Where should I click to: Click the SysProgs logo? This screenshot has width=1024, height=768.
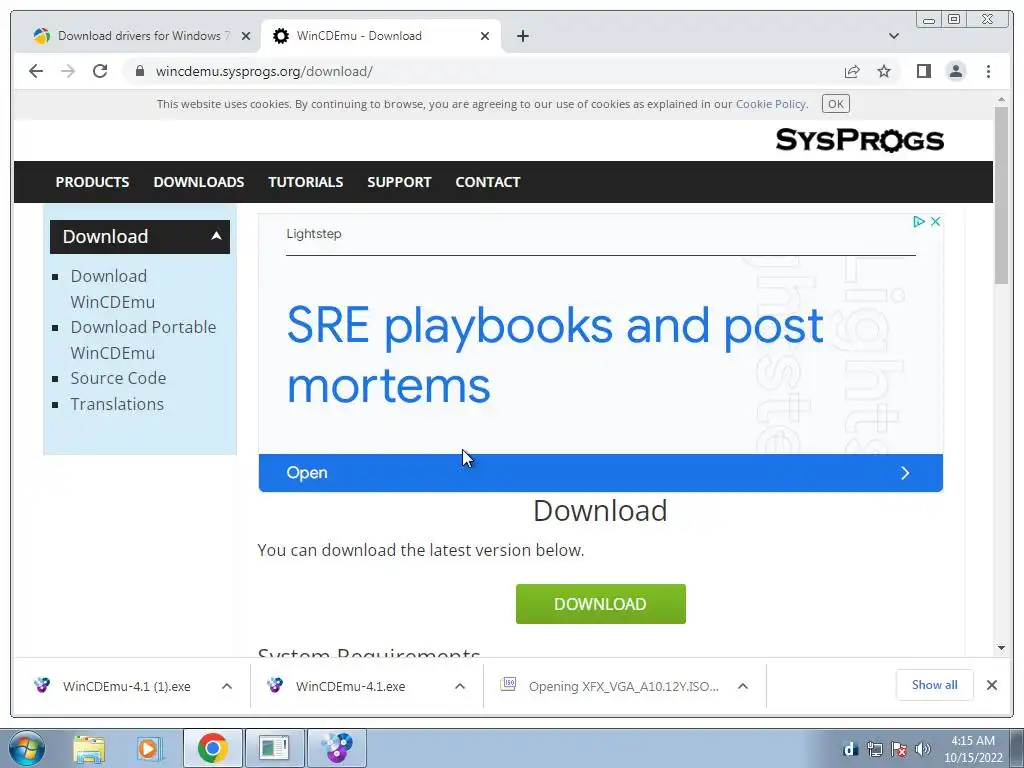coord(859,140)
